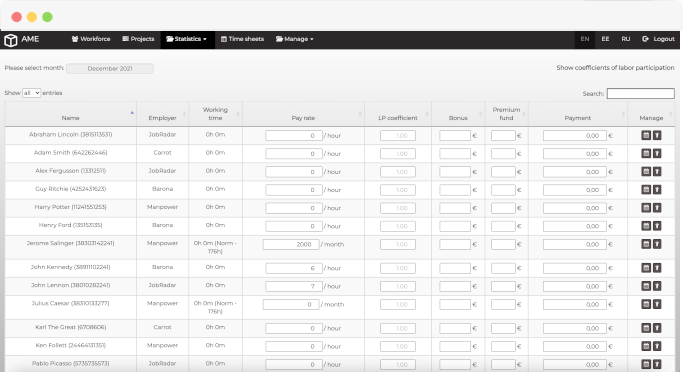Expand the Statistics menu

pyautogui.click(x=187, y=39)
